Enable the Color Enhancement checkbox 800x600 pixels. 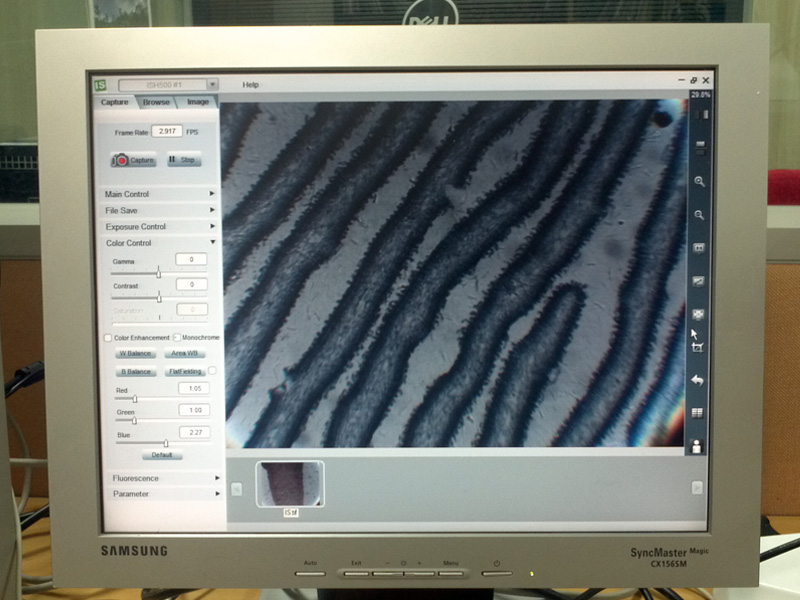coord(109,338)
